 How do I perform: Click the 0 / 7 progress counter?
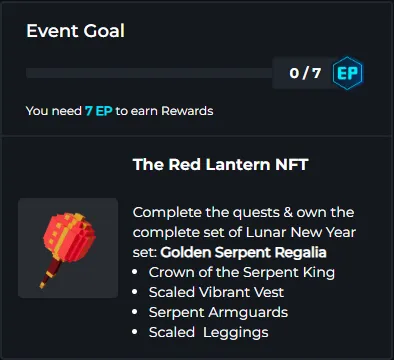pos(305,73)
